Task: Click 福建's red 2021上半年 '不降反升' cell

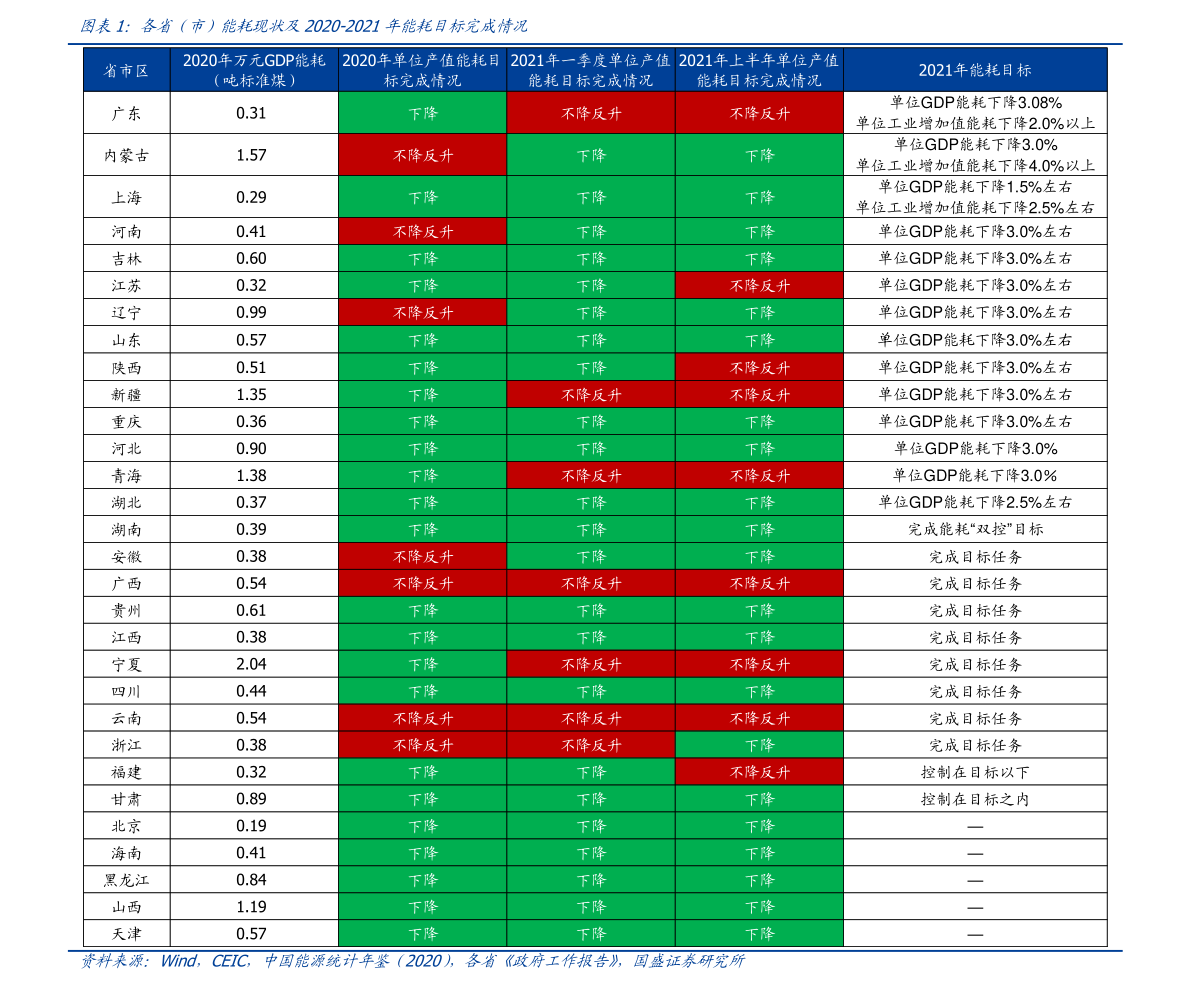Action: (760, 772)
